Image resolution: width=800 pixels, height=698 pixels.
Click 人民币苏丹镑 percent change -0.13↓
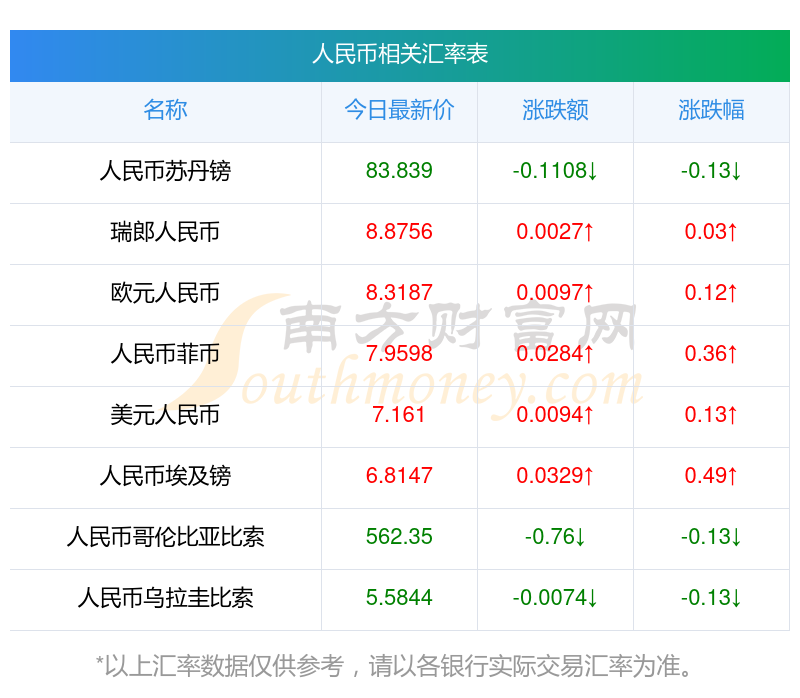click(711, 170)
